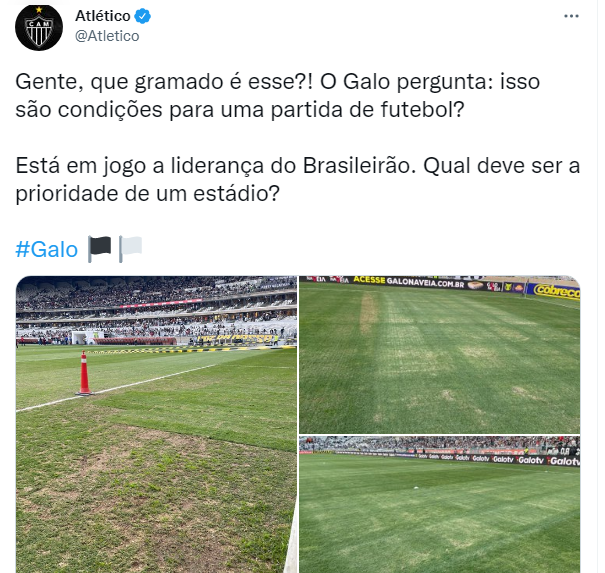This screenshot has height=573, width=605.
Task: Open the three-dot more options menu
Action: [571, 16]
